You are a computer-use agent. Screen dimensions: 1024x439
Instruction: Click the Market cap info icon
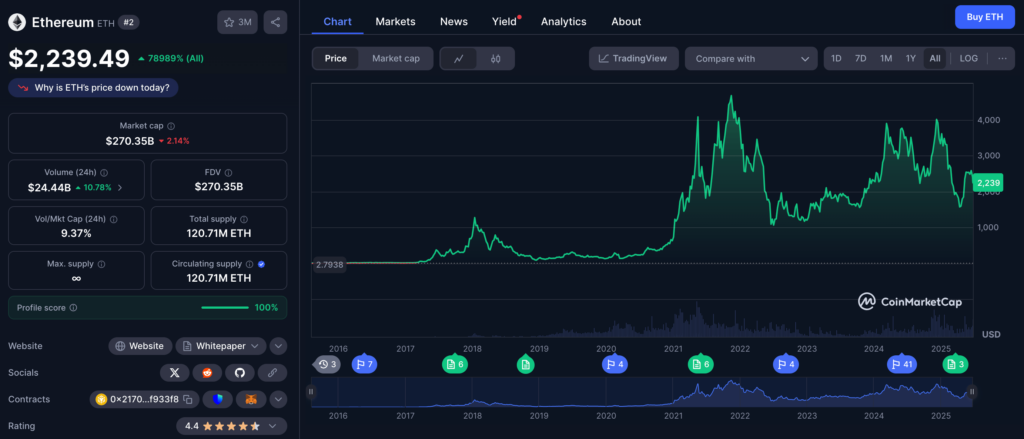coord(171,126)
